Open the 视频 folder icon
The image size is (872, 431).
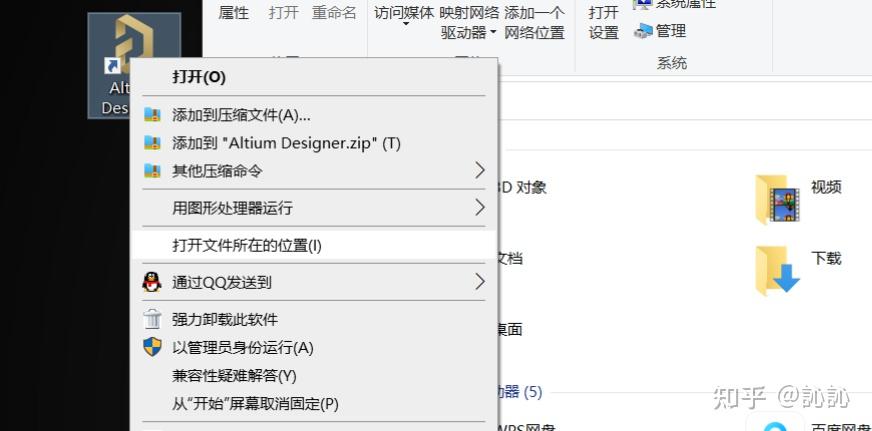pyautogui.click(x=777, y=198)
